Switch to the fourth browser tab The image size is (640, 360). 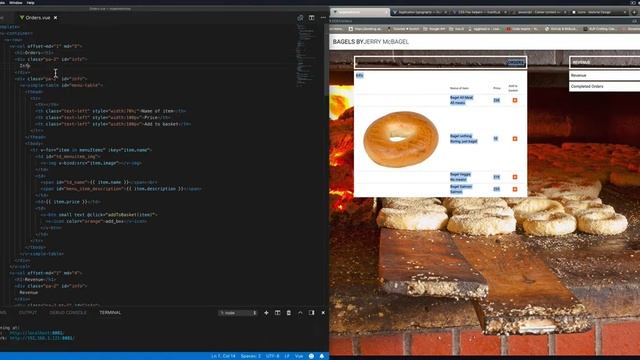pos(540,12)
